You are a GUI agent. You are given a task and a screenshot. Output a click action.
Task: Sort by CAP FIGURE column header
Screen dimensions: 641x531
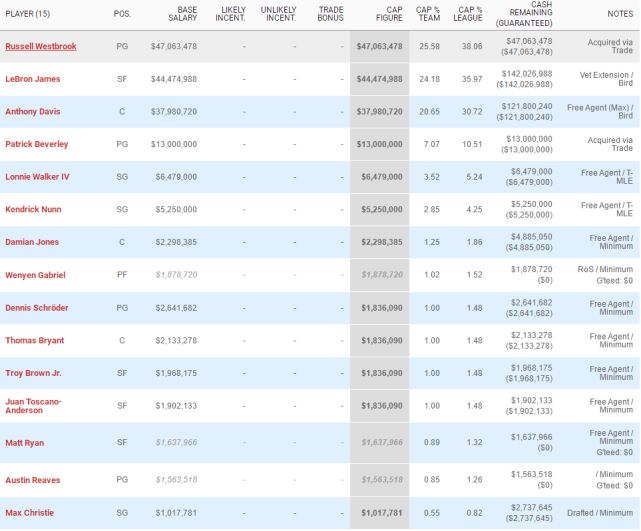coord(389,14)
